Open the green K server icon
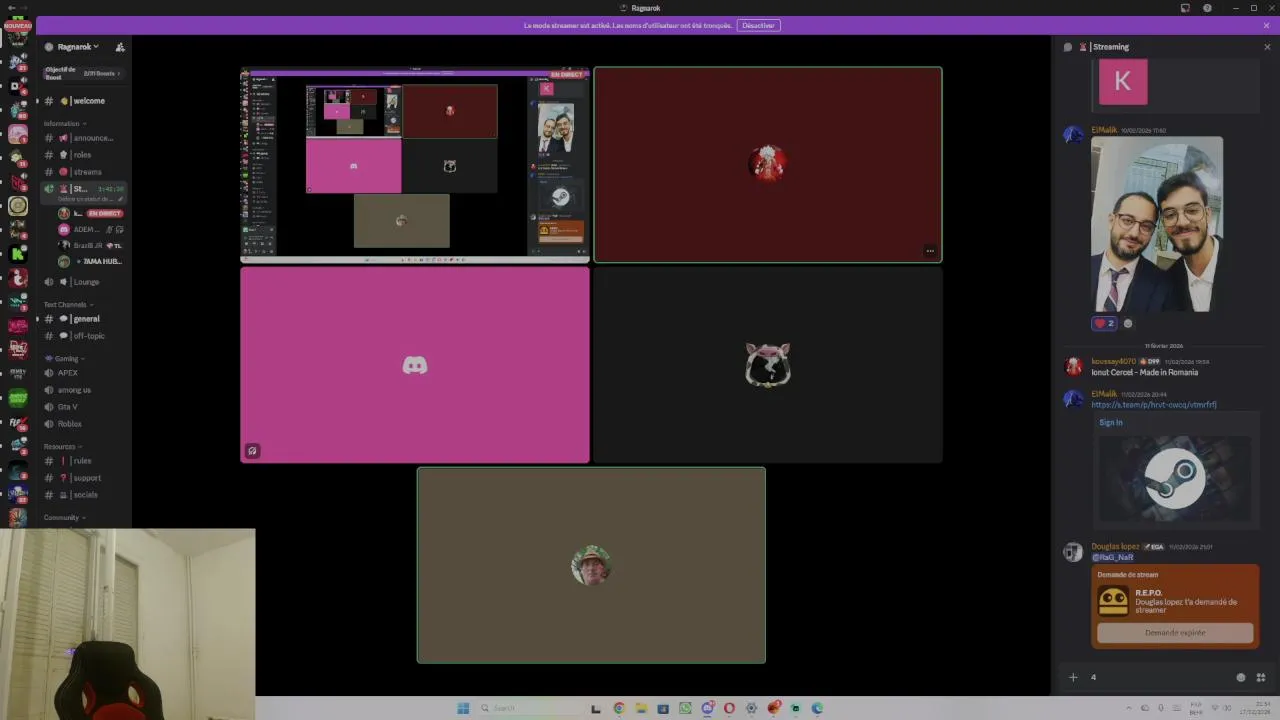 18,254
